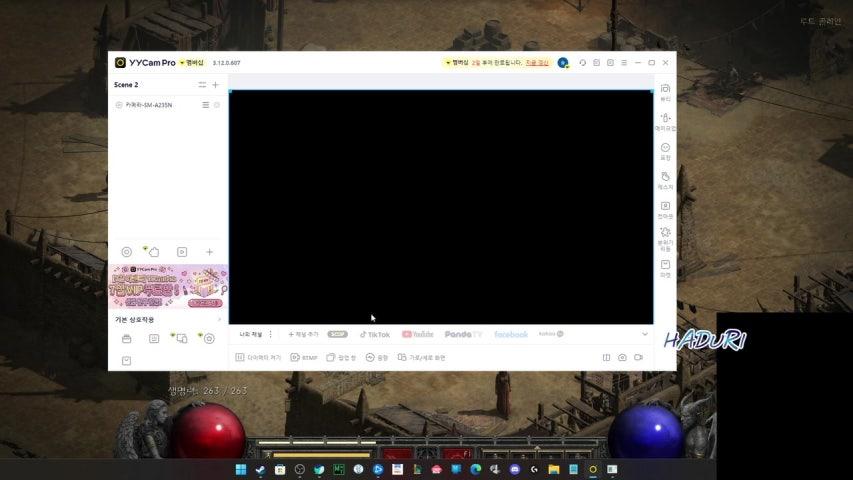This screenshot has height=480, width=853.
Task: Click the renew now membership link
Action: coord(537,63)
